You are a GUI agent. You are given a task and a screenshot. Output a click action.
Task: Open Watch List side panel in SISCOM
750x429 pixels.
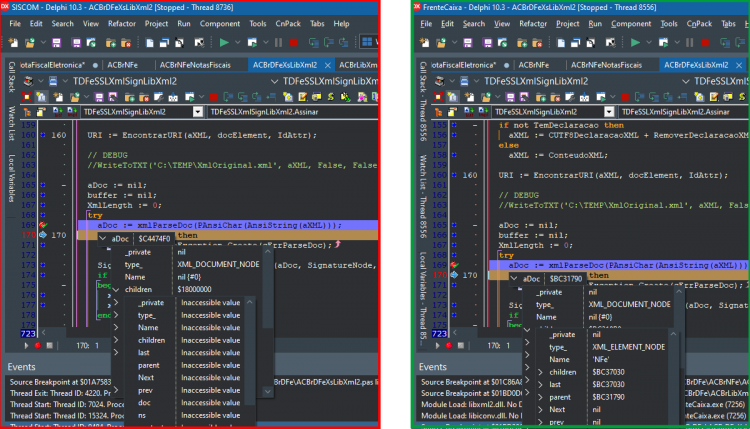pyautogui.click(x=11, y=124)
